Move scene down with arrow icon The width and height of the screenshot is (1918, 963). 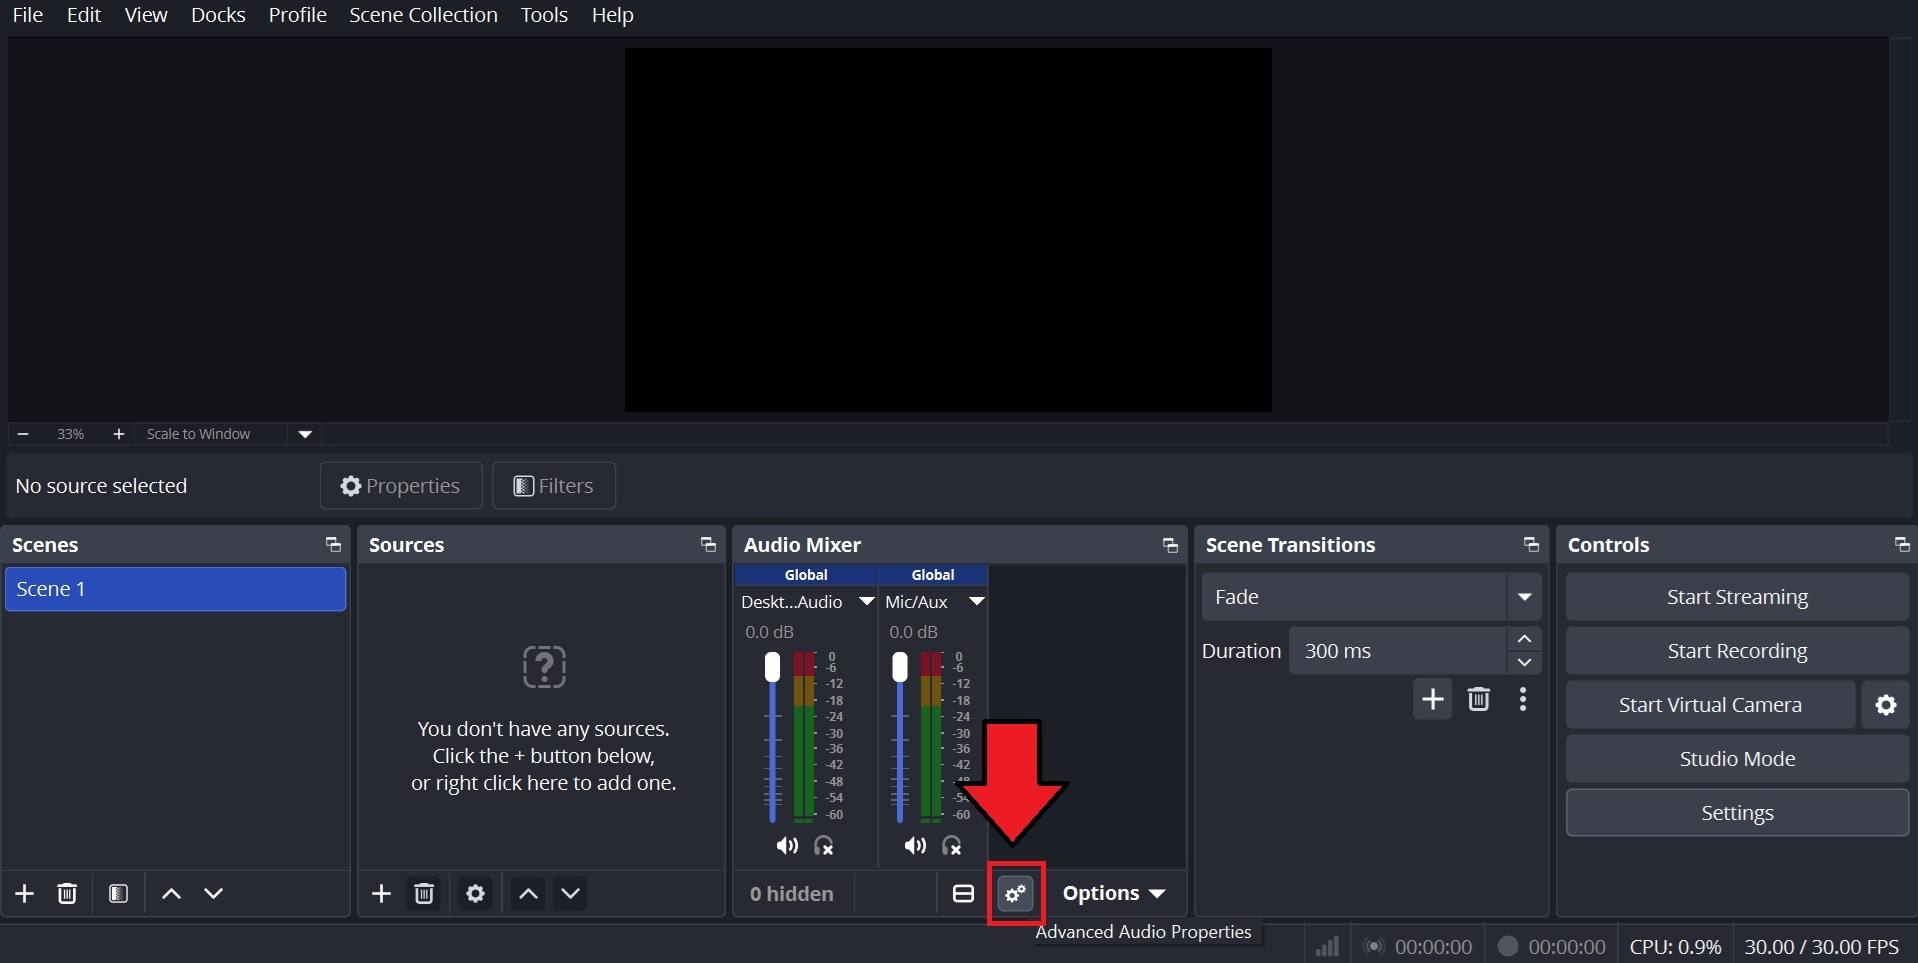click(213, 893)
